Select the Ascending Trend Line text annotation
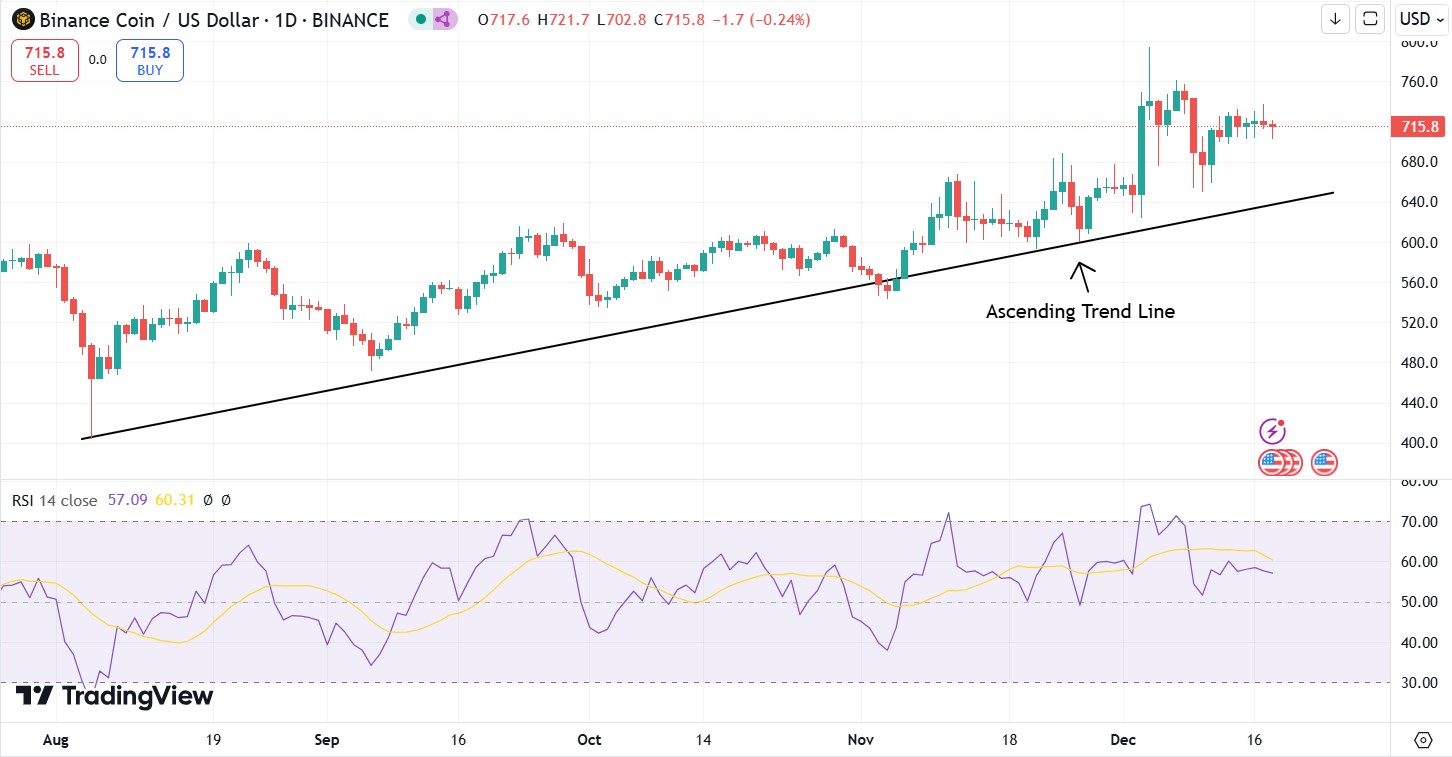Screen dimensions: 1452x757 [1080, 312]
